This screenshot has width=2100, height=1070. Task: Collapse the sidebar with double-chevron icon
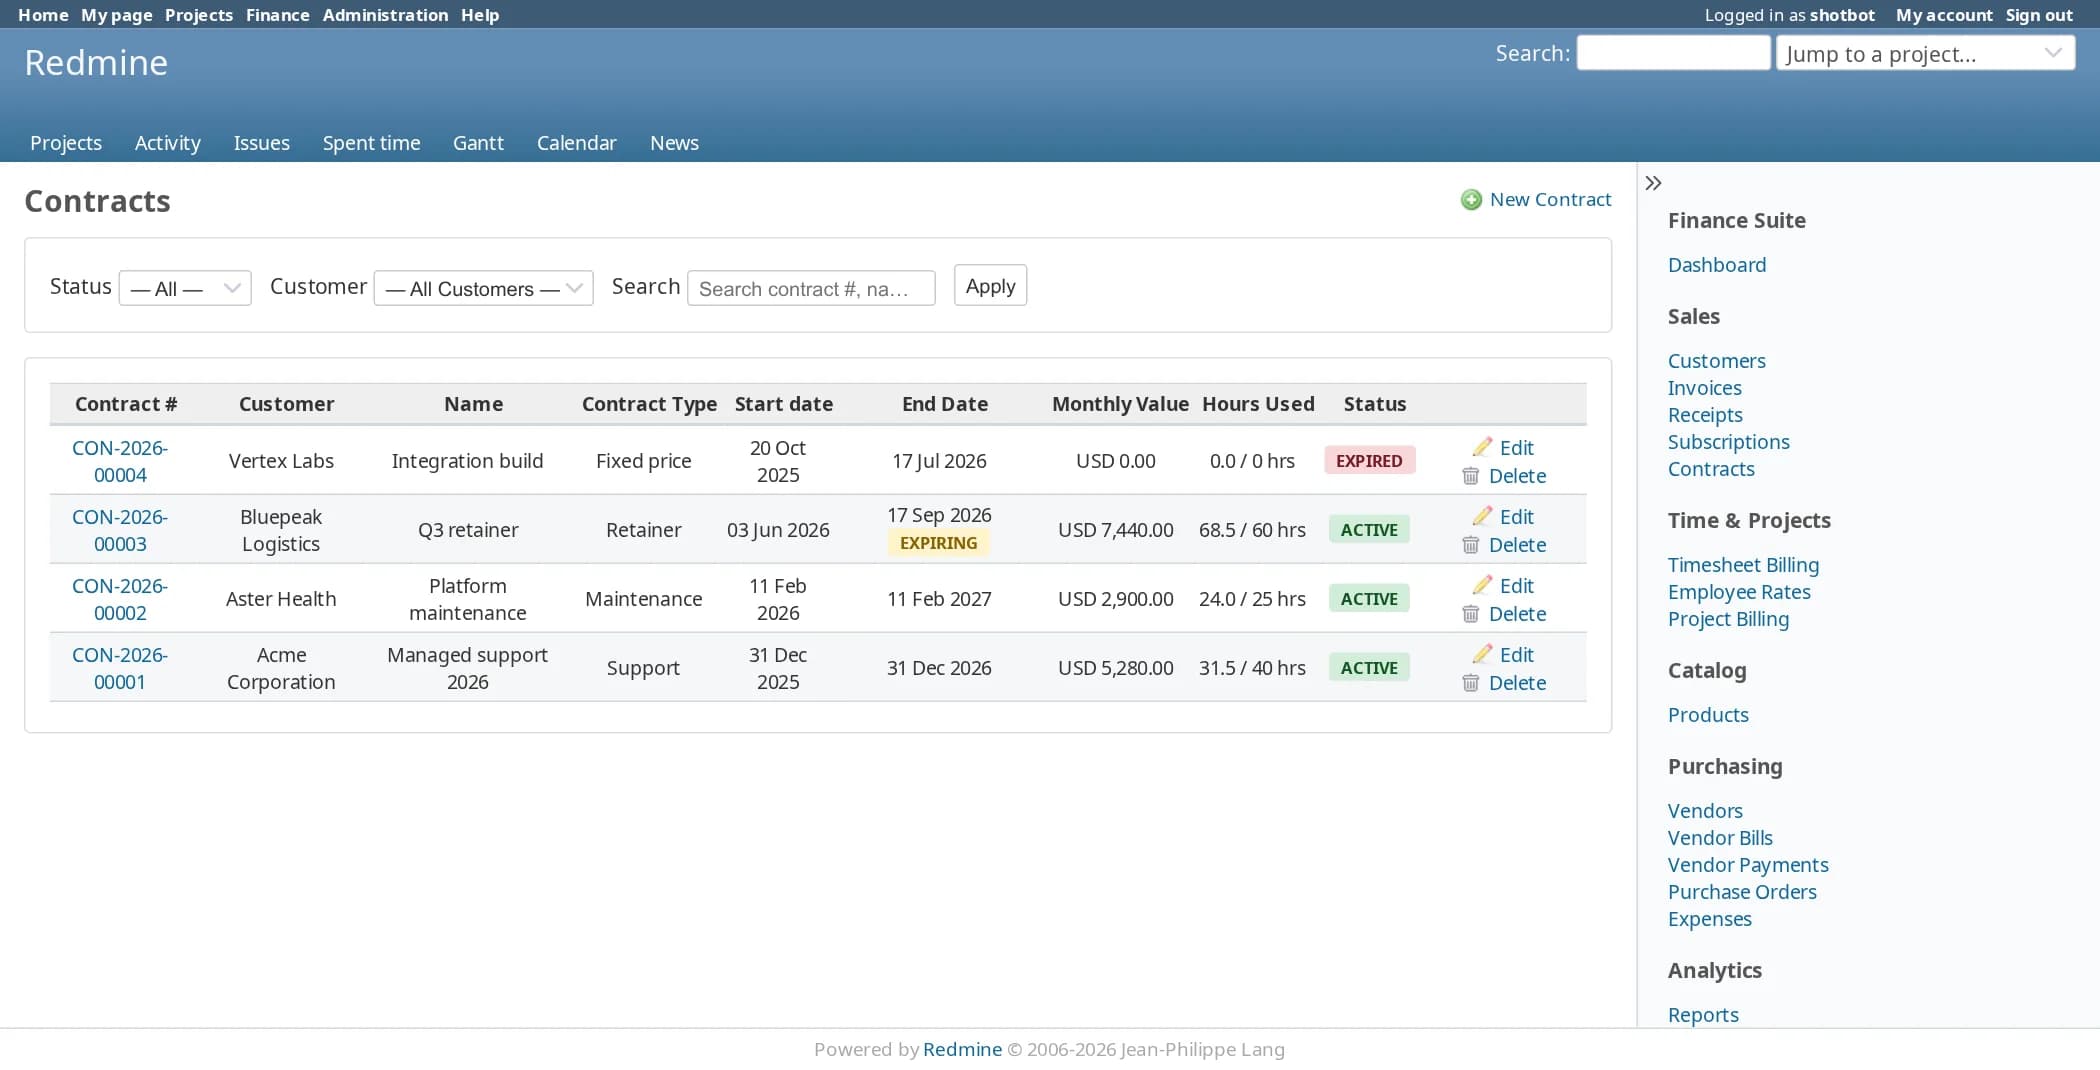coord(1653,183)
